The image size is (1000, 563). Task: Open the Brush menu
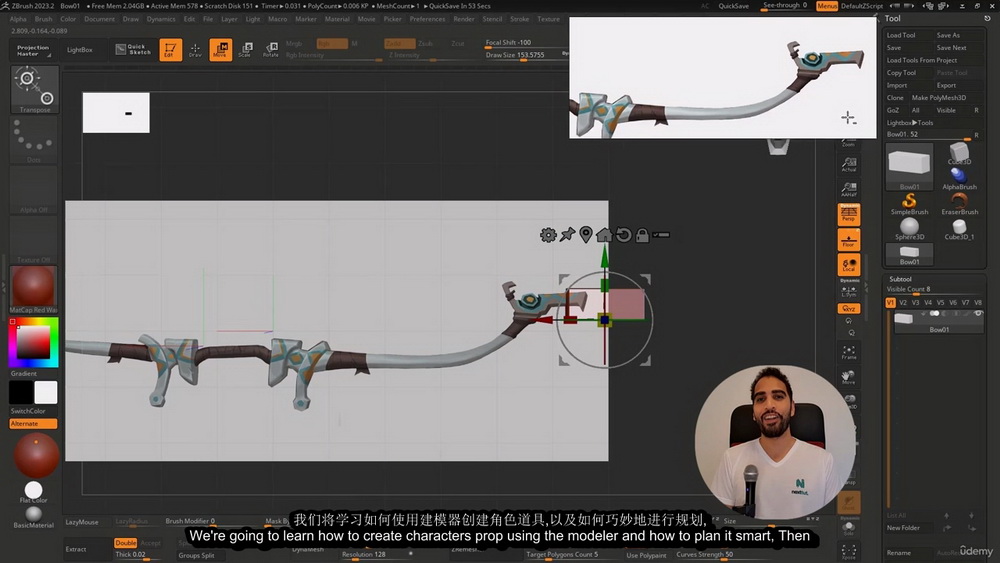pyautogui.click(x=43, y=19)
